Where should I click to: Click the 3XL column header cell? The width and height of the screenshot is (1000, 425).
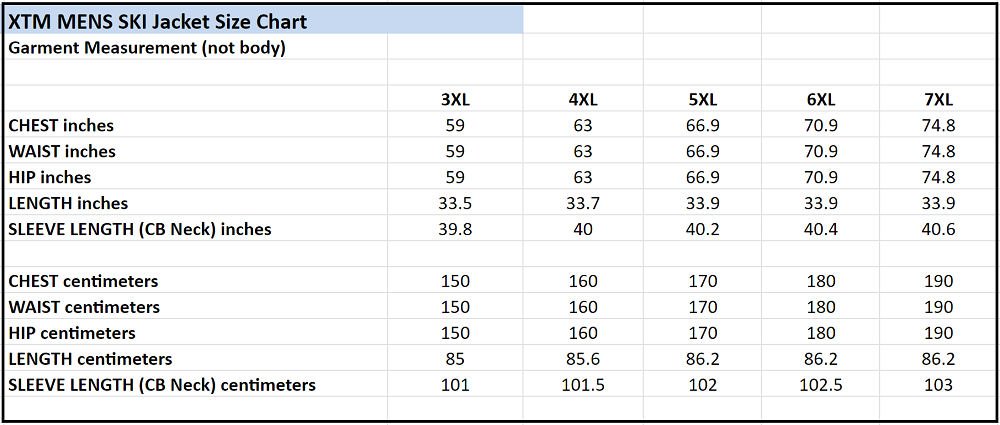coord(455,99)
